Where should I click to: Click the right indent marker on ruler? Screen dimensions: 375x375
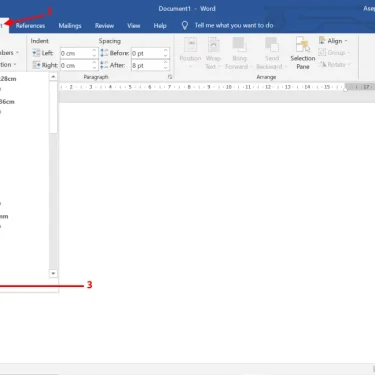click(x=346, y=89)
